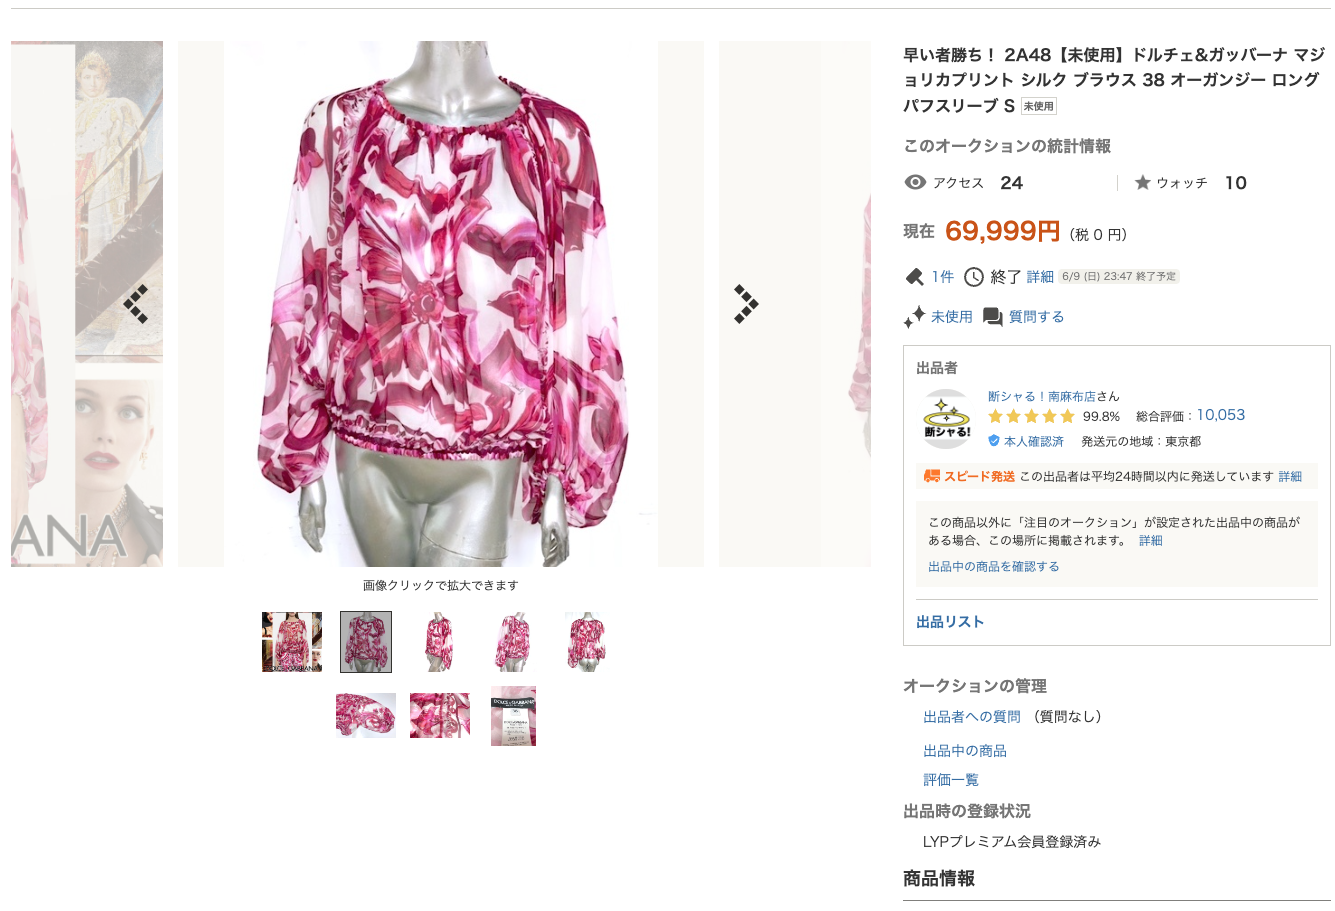The width and height of the screenshot is (1335, 911).
Task: Click the bid gavel icon
Action: pyautogui.click(x=914, y=277)
